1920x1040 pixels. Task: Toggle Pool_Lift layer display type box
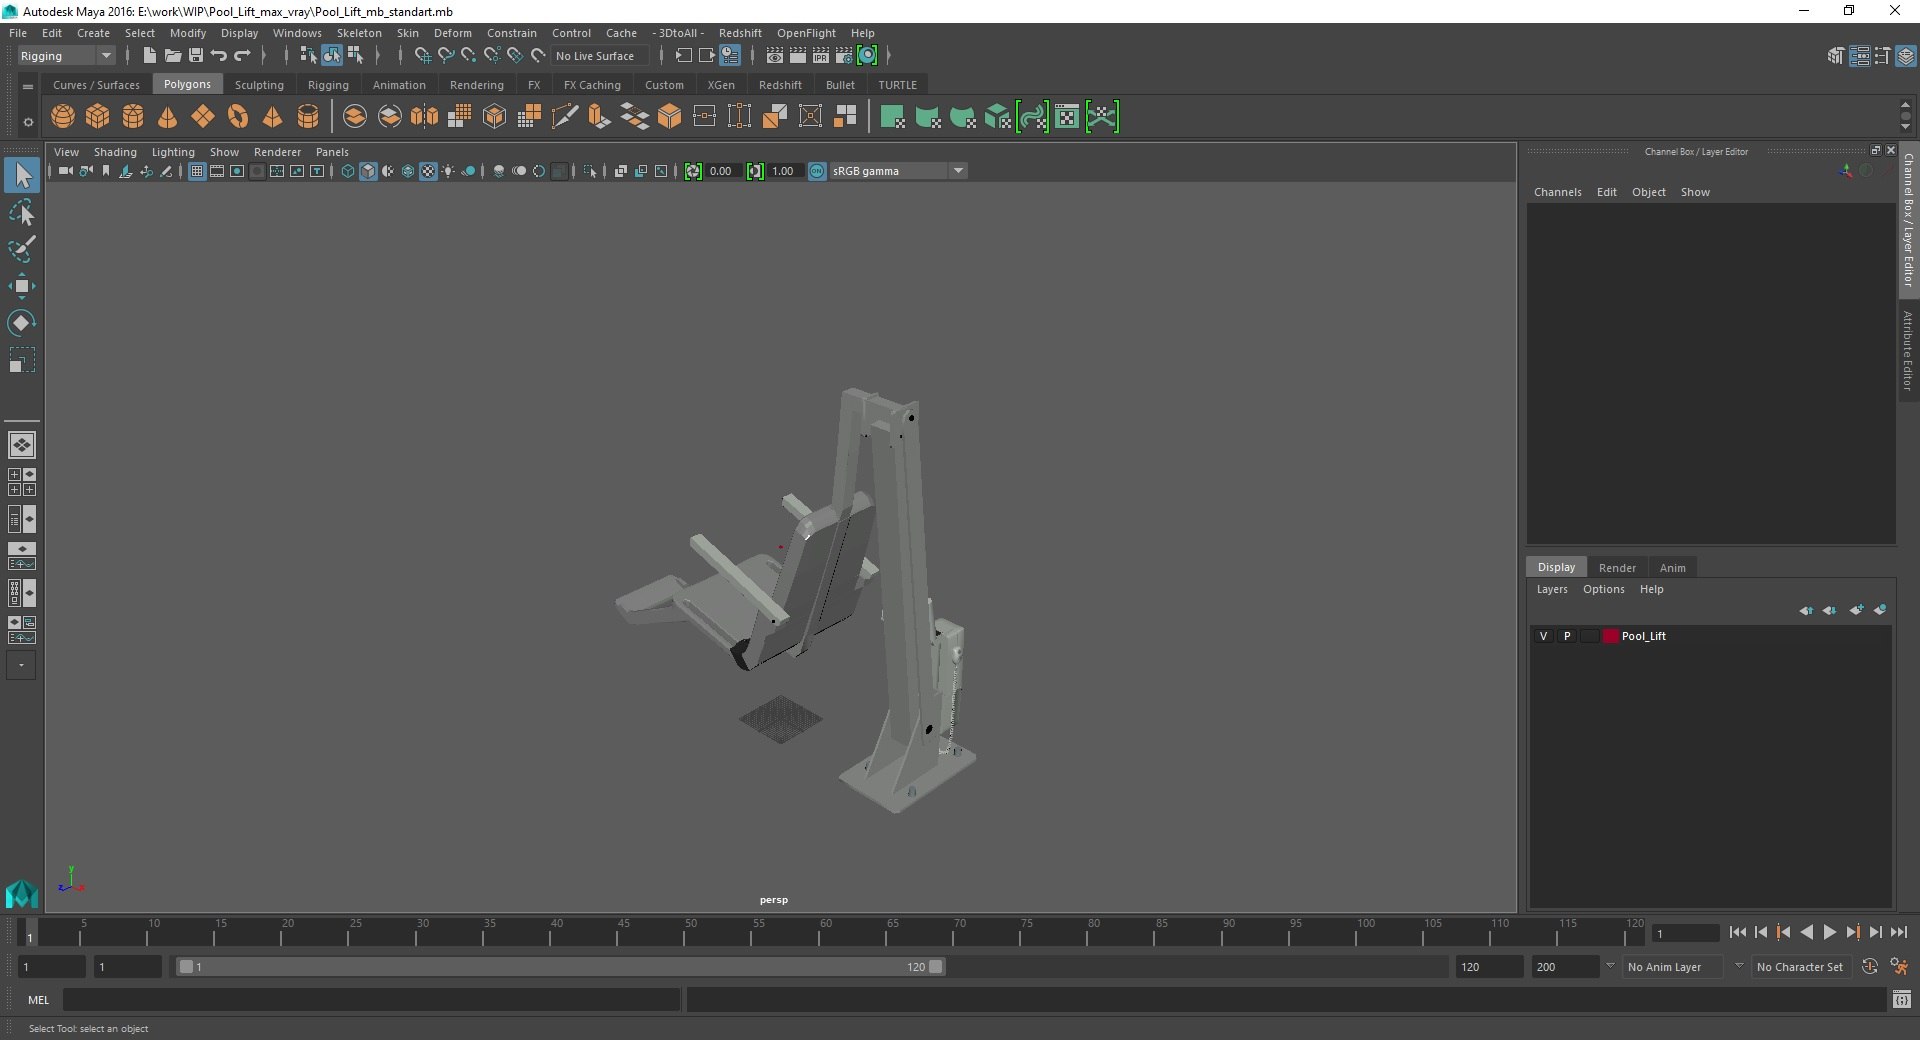[1589, 636]
